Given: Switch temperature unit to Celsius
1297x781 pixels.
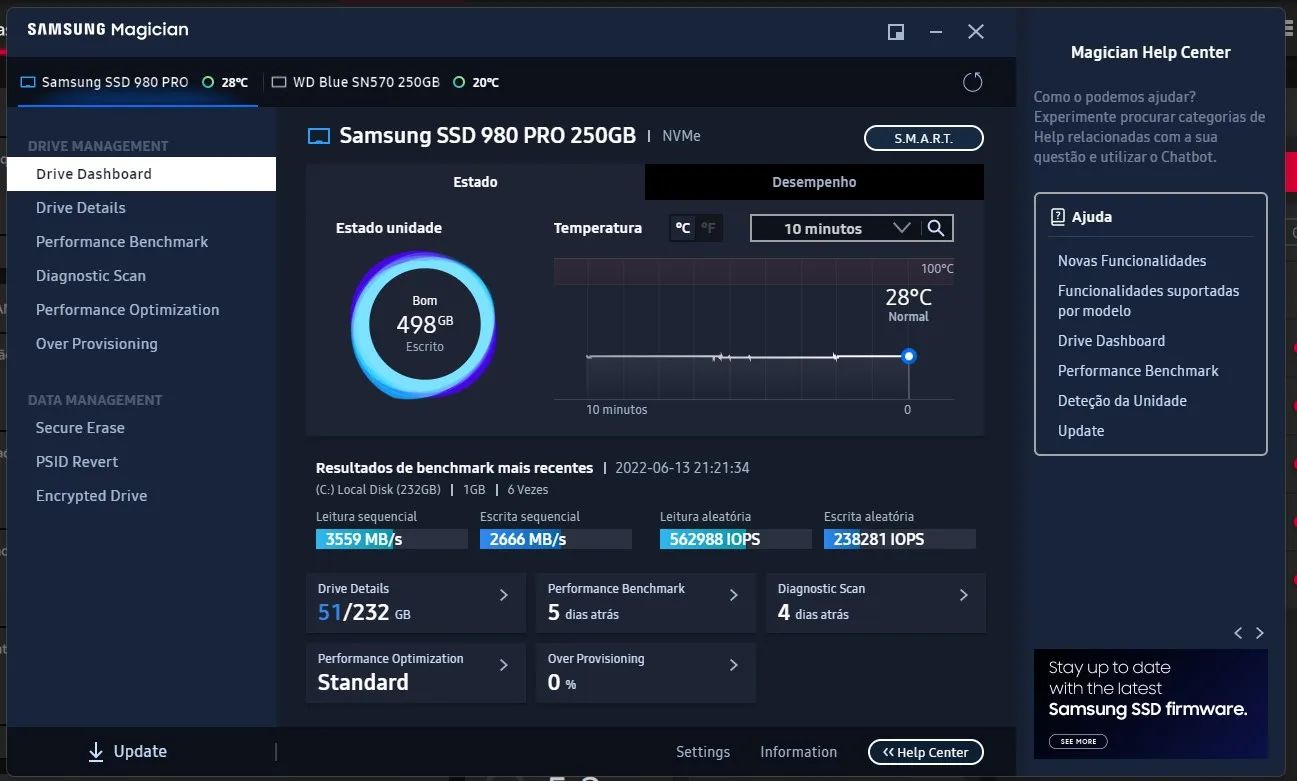Looking at the screenshot, I should click(682, 228).
